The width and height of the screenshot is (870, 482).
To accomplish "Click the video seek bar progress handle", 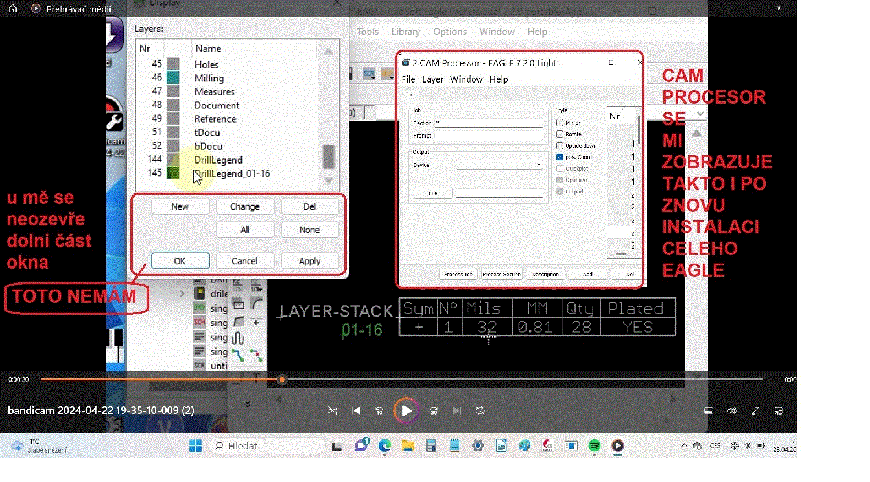I will (x=282, y=380).
